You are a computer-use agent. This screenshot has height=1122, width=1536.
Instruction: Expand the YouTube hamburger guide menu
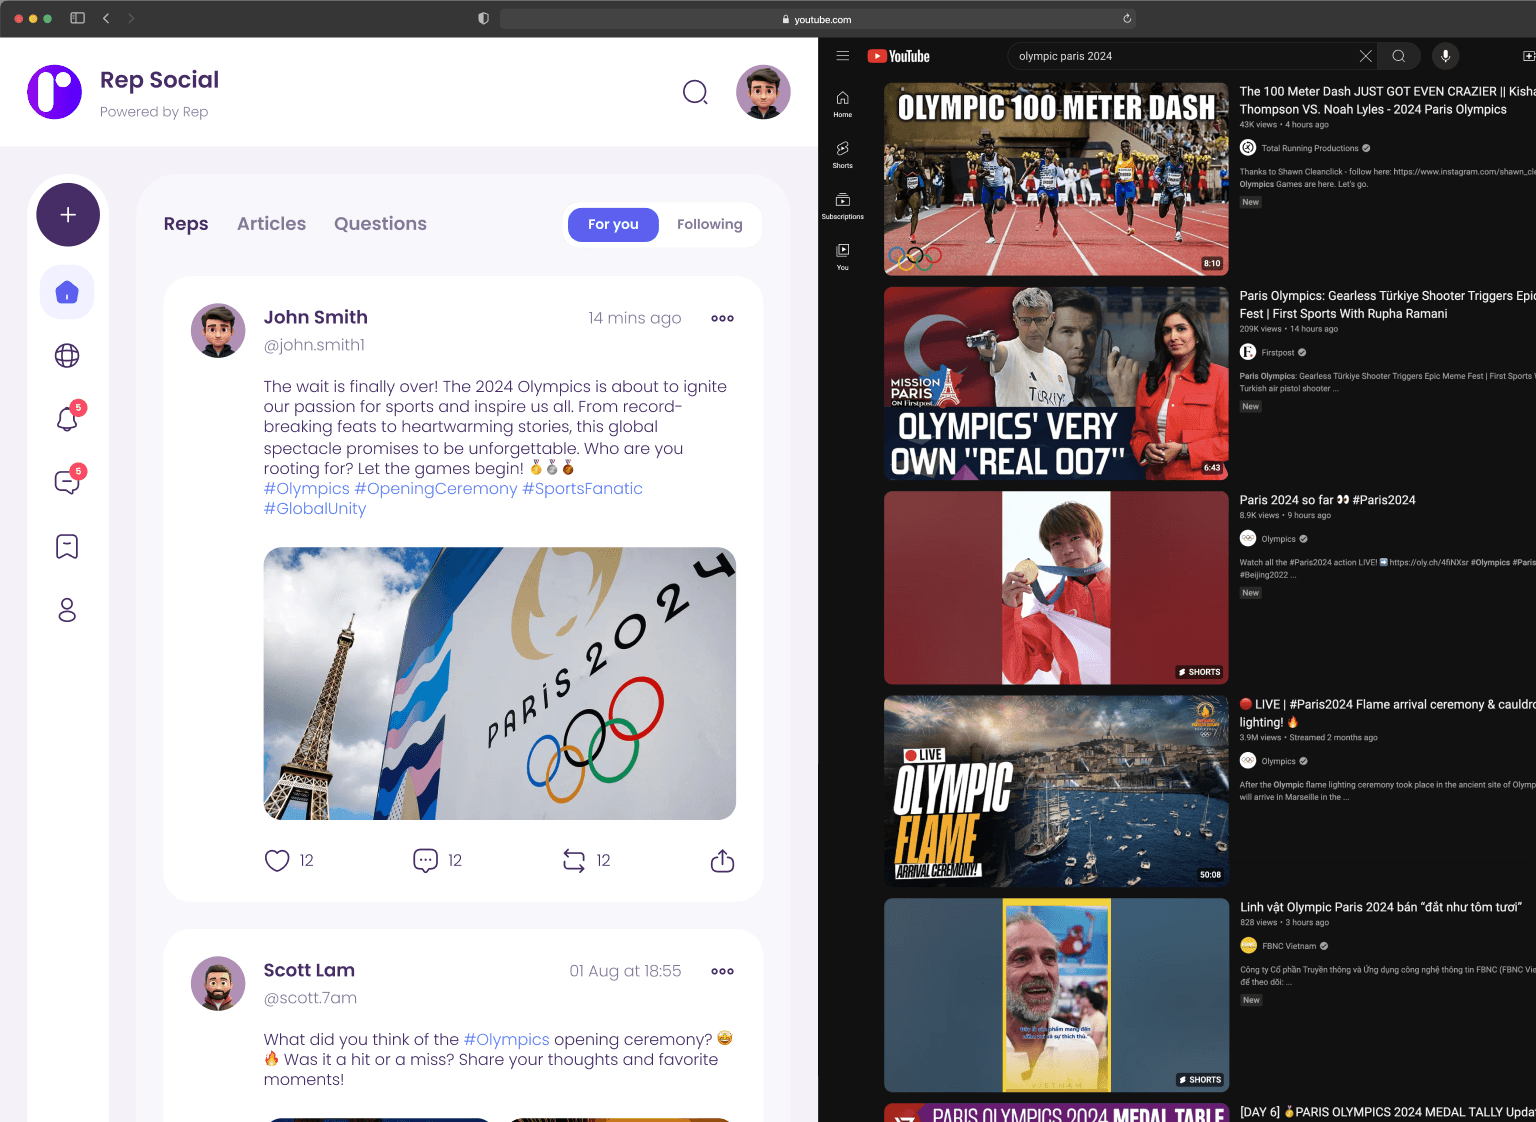click(x=843, y=56)
